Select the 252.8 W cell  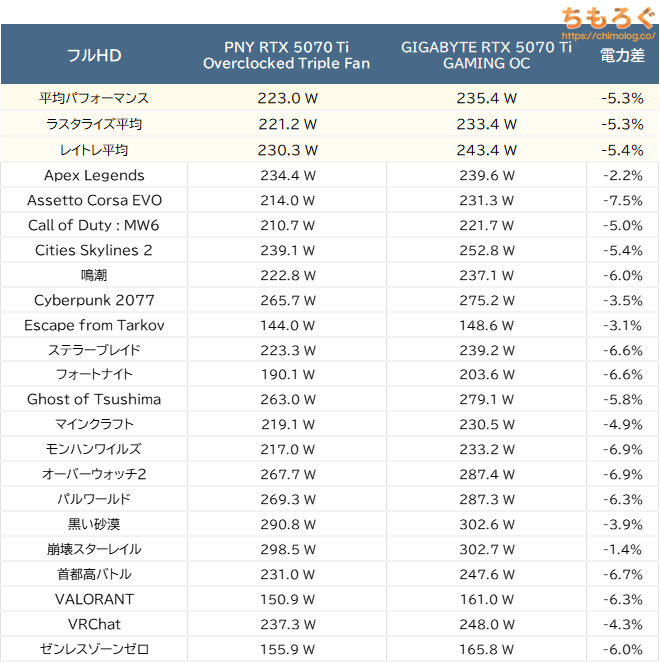click(x=486, y=250)
